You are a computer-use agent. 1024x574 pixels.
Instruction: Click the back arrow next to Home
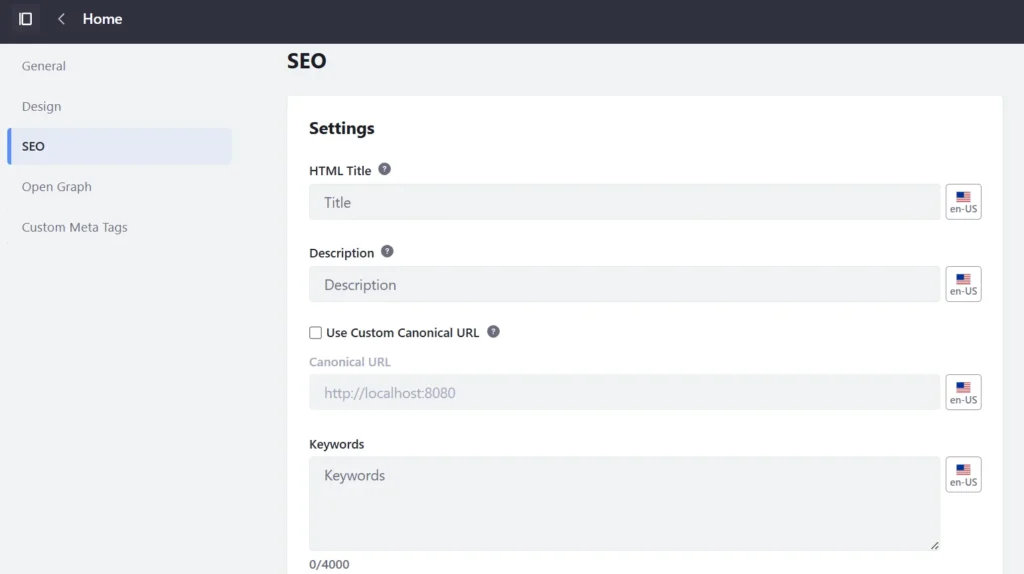pos(61,19)
